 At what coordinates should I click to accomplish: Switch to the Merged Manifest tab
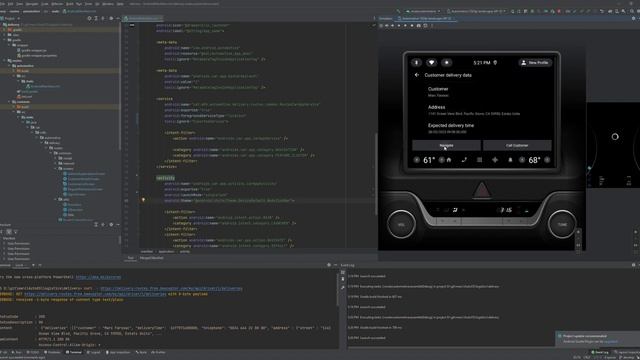coord(151,258)
